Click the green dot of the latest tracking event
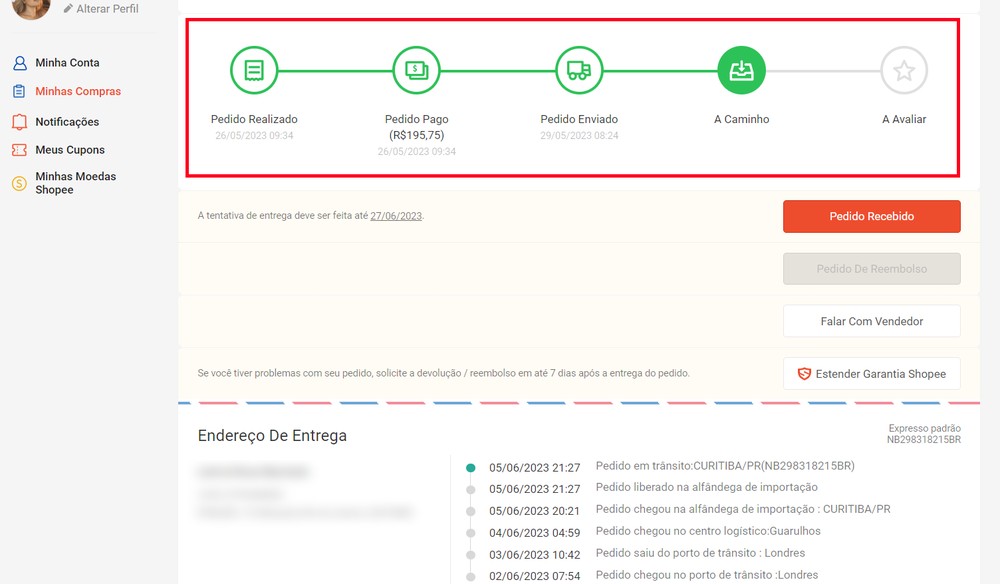 [471, 467]
